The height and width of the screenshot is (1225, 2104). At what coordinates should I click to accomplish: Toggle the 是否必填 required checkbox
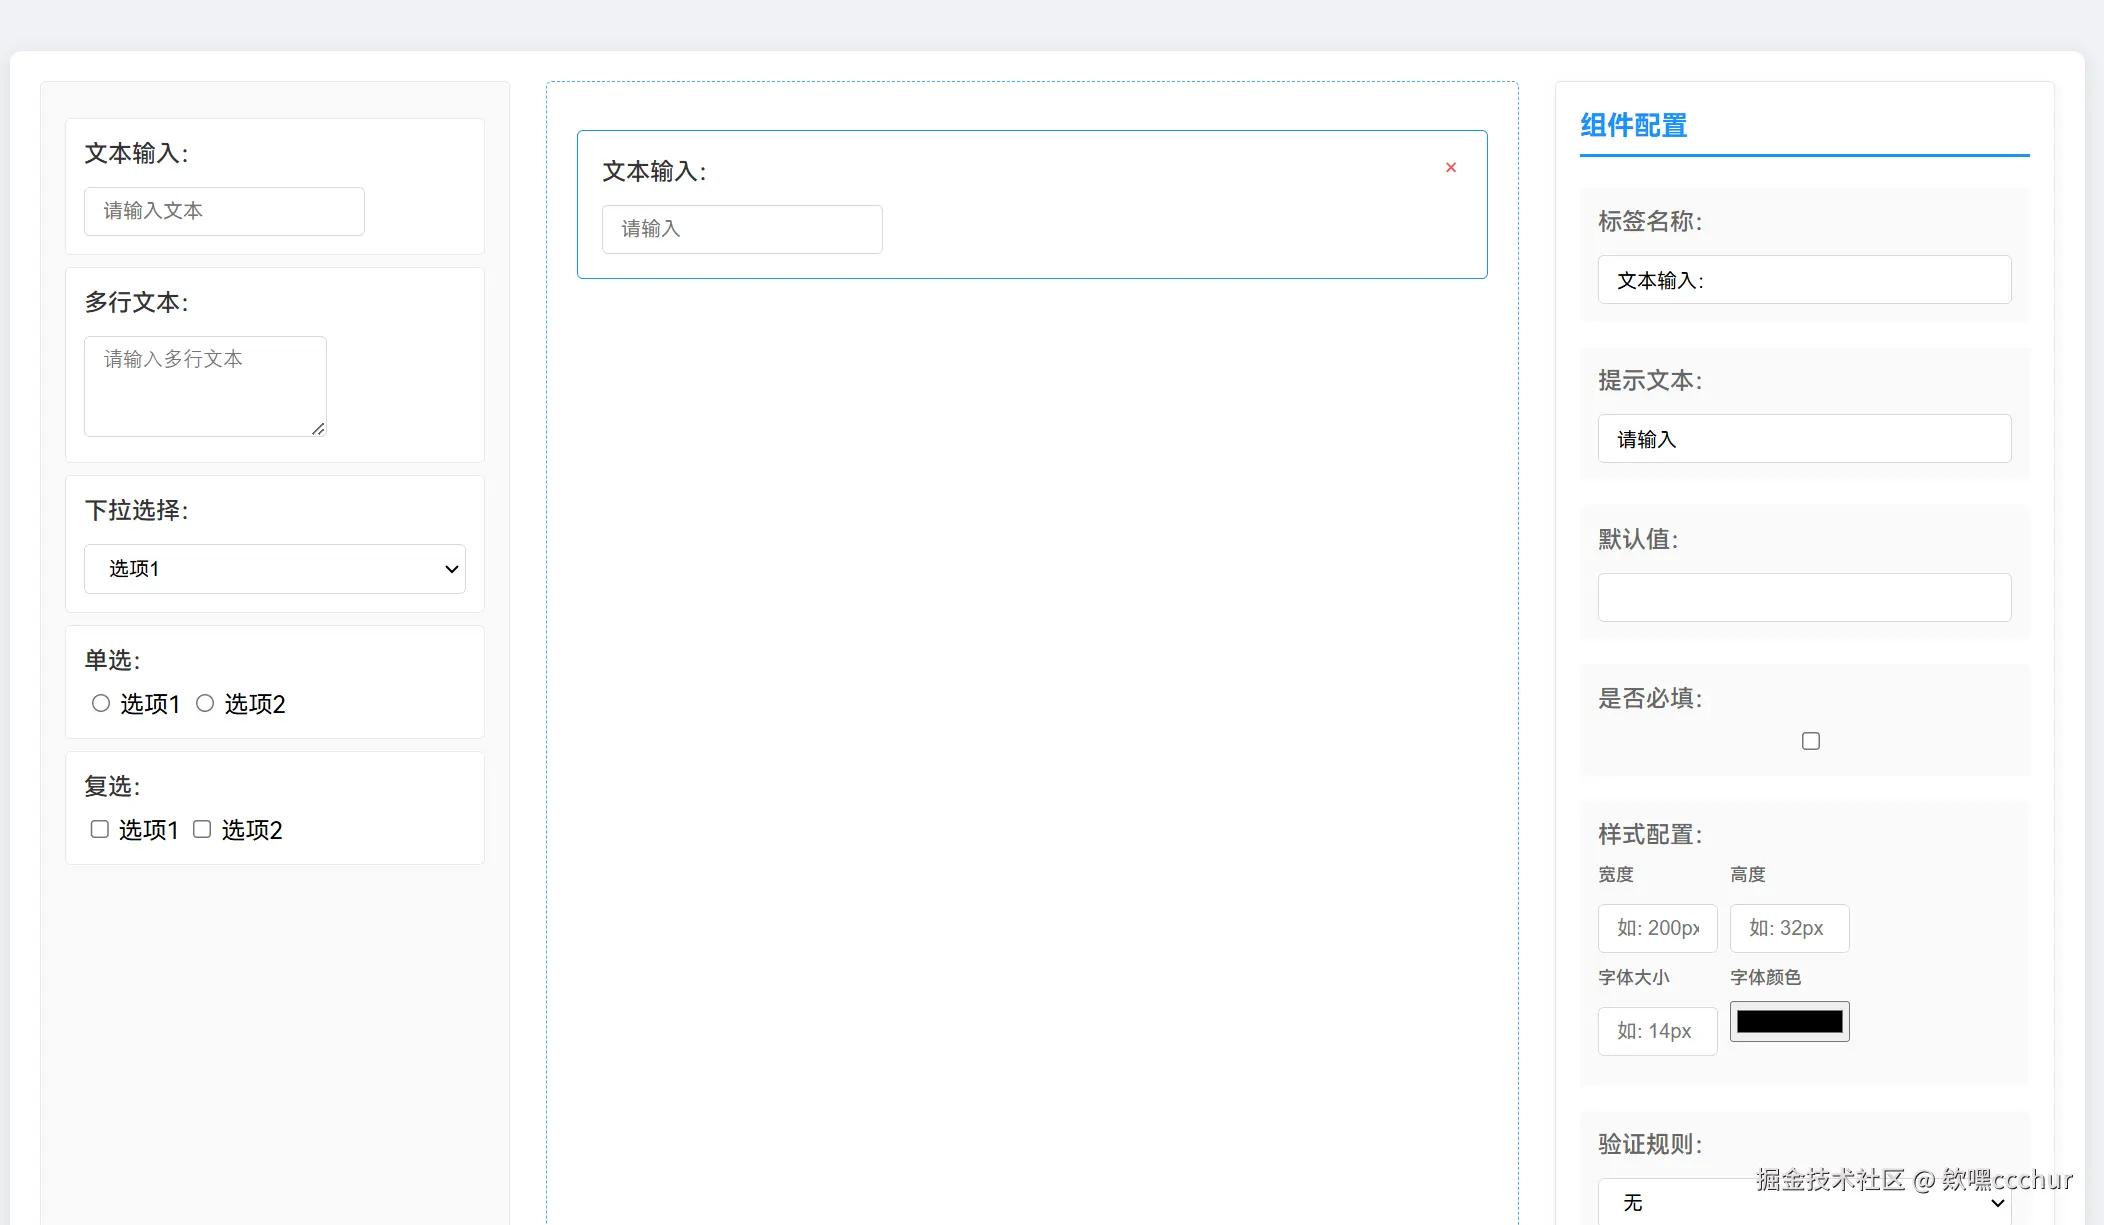1810,741
